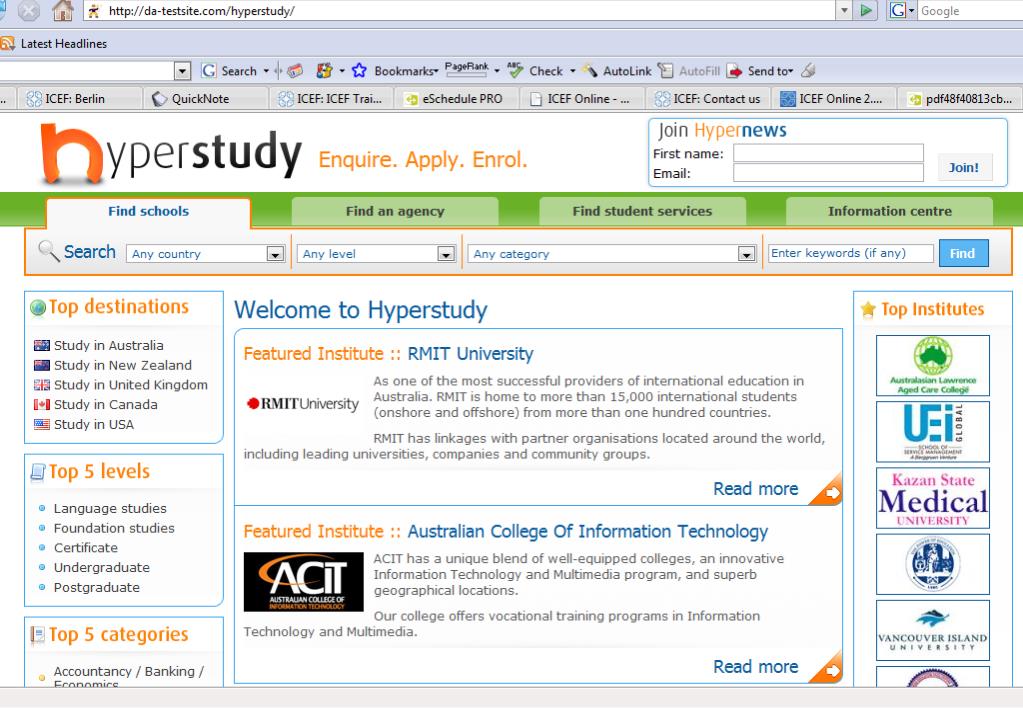Click the New Zealand flag icon
1023x708 pixels.
point(42,365)
